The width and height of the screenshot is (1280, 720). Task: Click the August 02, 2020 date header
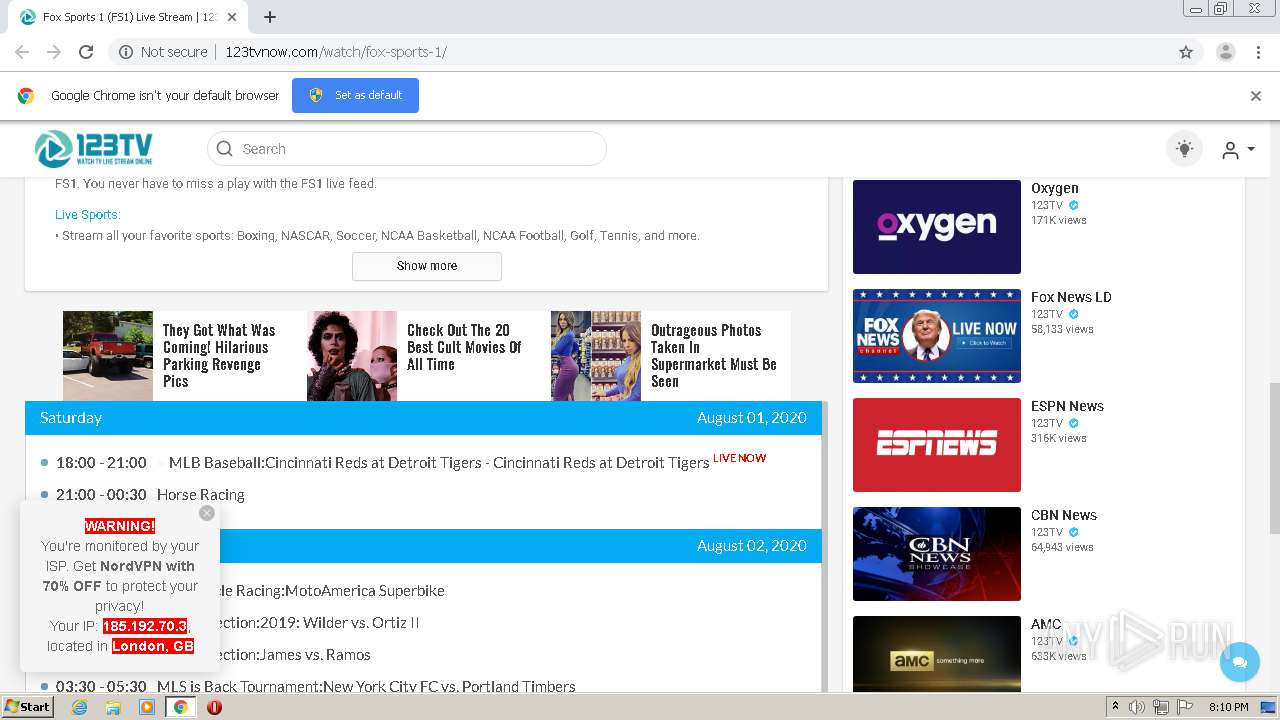pyautogui.click(x=751, y=546)
